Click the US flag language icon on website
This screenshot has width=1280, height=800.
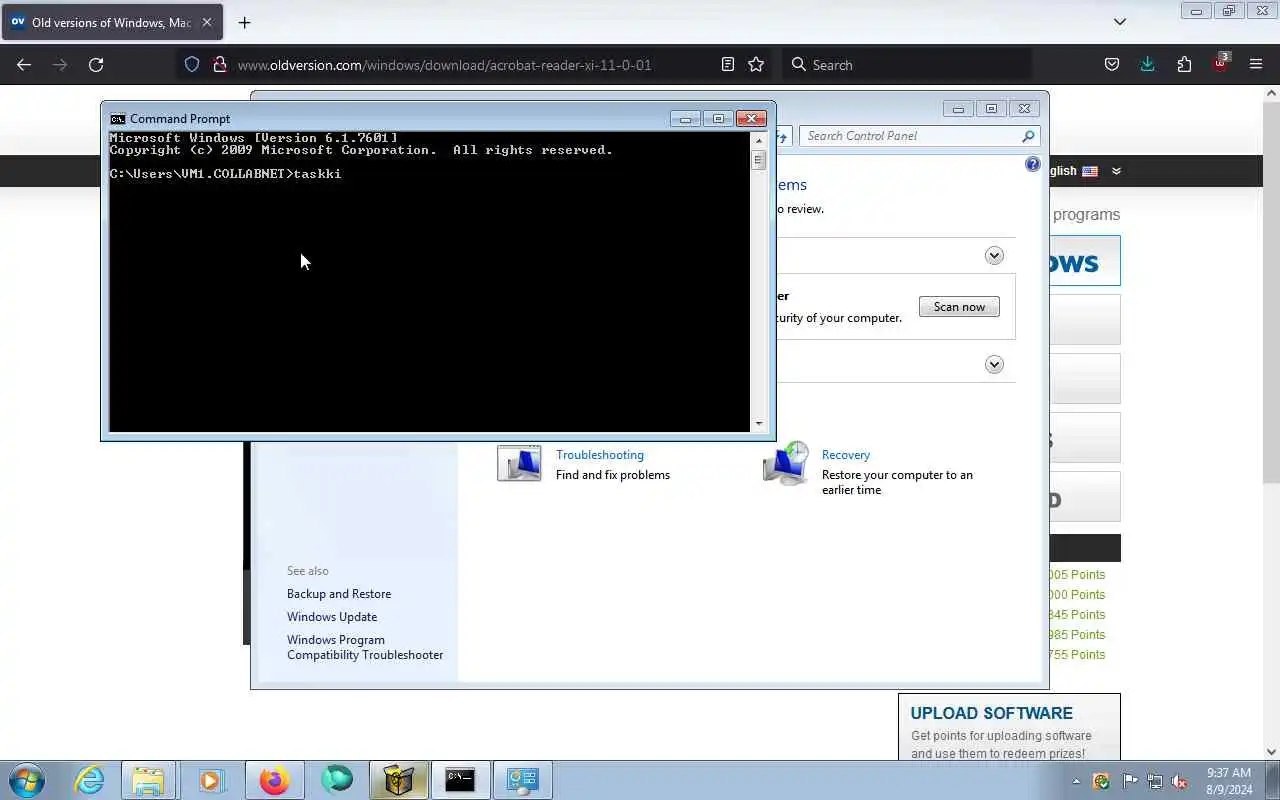1090,171
